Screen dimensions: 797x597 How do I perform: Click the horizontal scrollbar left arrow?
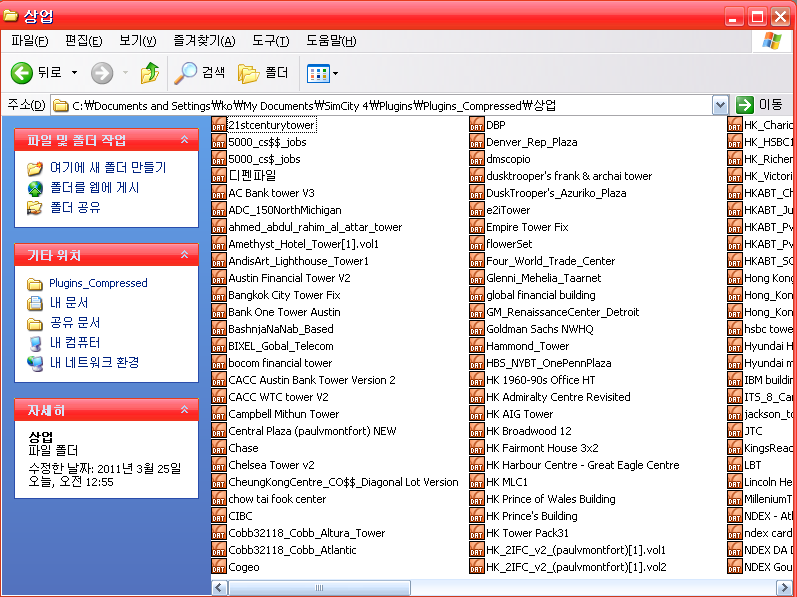coord(219,588)
